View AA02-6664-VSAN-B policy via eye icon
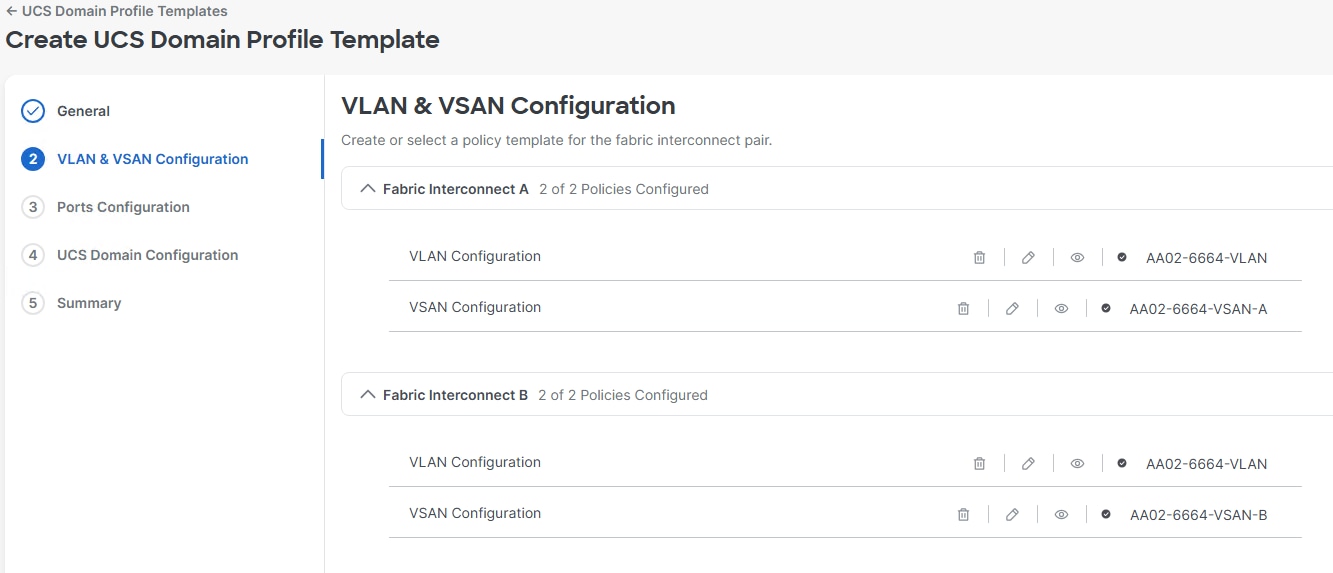Viewport: 1333px width, 573px height. (1061, 514)
